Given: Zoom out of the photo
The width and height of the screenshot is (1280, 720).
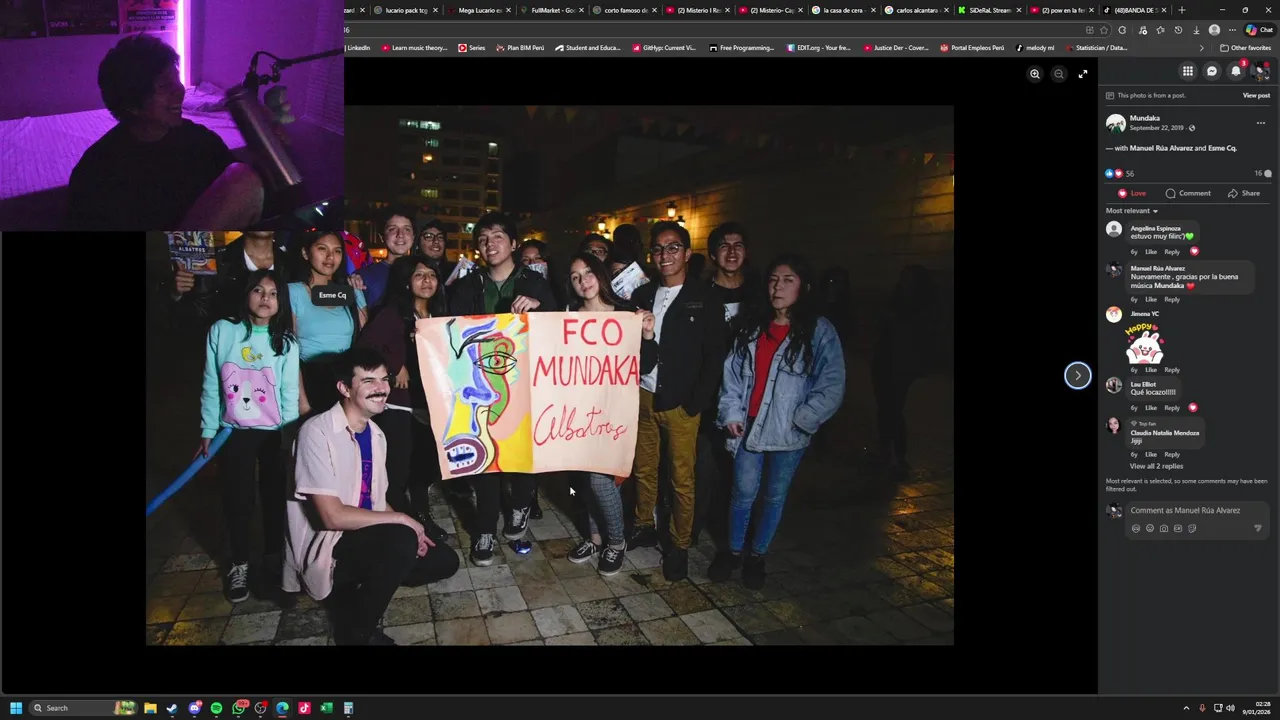Looking at the screenshot, I should 1059,74.
